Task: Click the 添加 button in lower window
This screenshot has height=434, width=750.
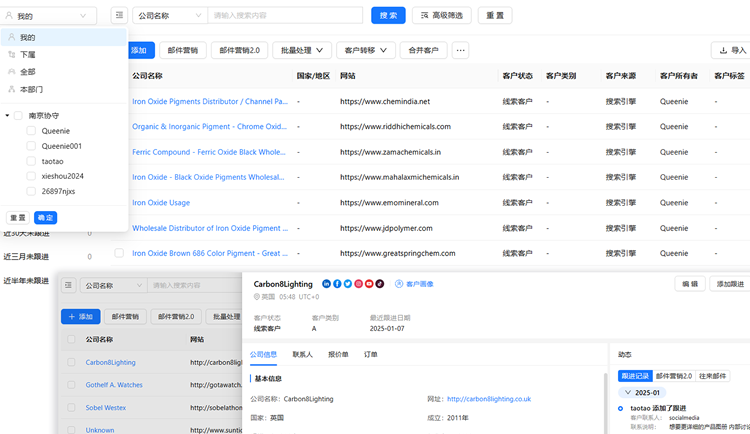Action: coord(80,317)
